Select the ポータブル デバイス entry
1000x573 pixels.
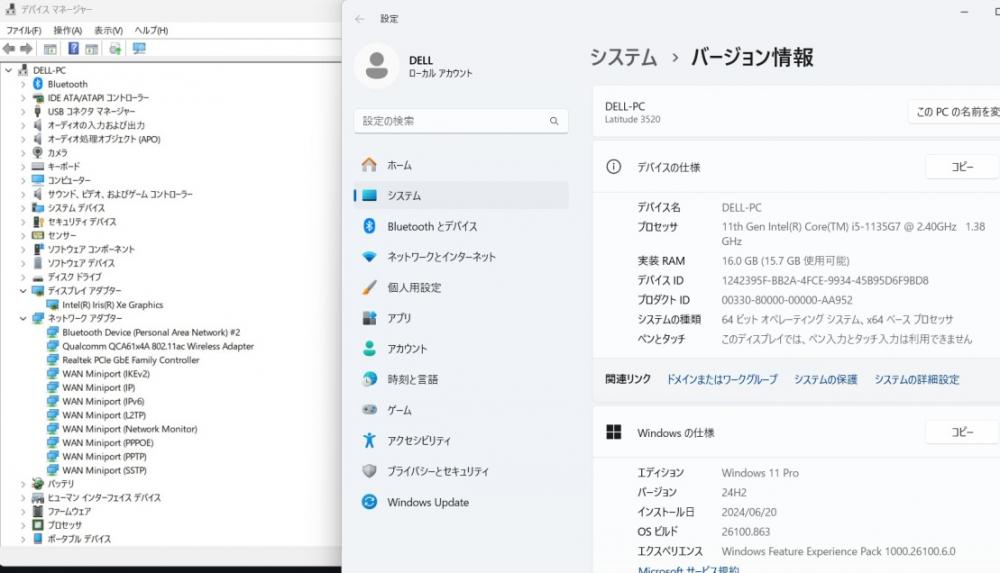click(x=79, y=539)
